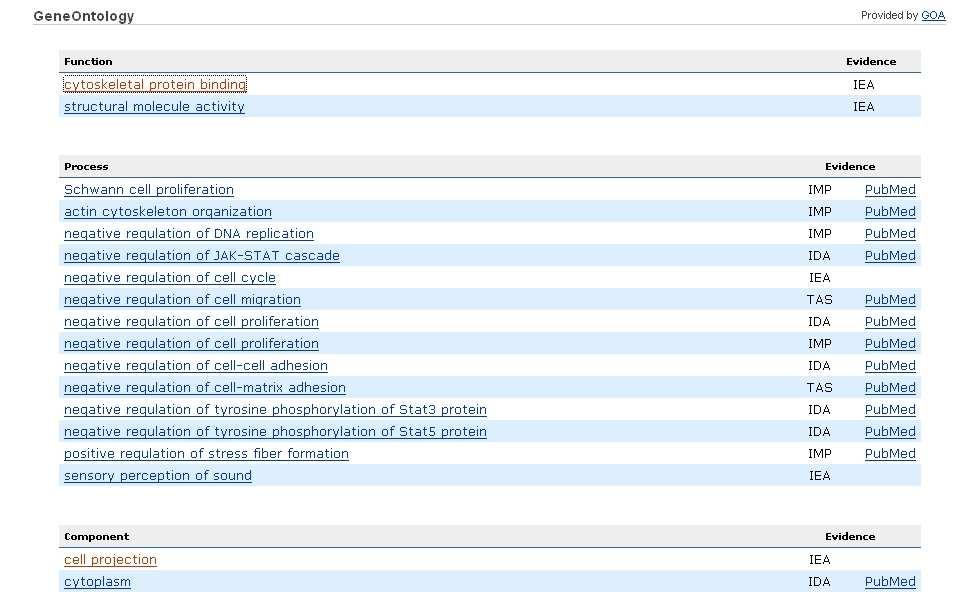Screen dimensions: 963x598
Task: Open PubMed in the IDA cell proliferation row
Action: click(890, 322)
